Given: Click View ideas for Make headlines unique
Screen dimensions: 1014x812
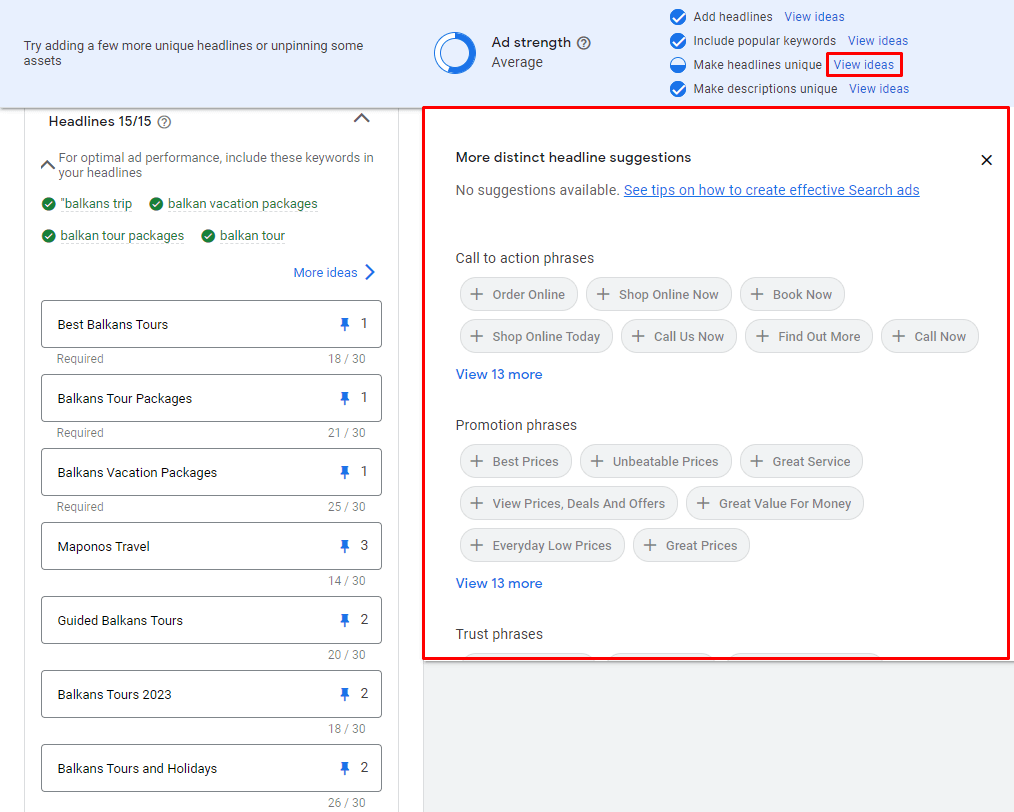Looking at the screenshot, I should click(863, 65).
